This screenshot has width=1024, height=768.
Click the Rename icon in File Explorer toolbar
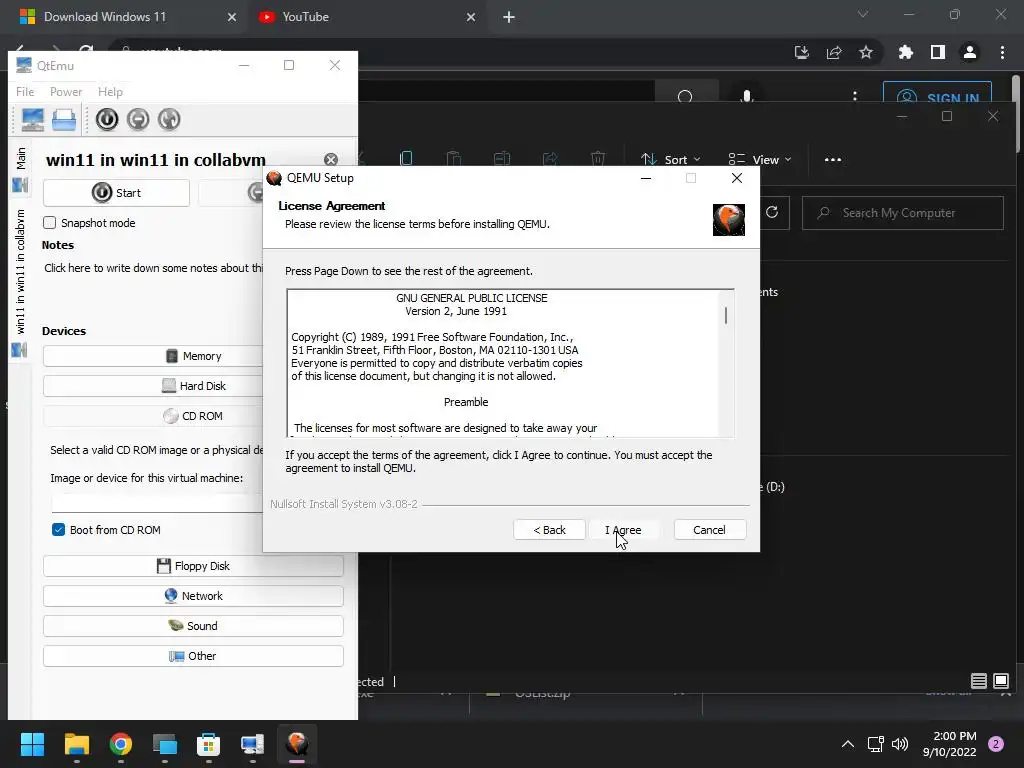pyautogui.click(x=502, y=158)
